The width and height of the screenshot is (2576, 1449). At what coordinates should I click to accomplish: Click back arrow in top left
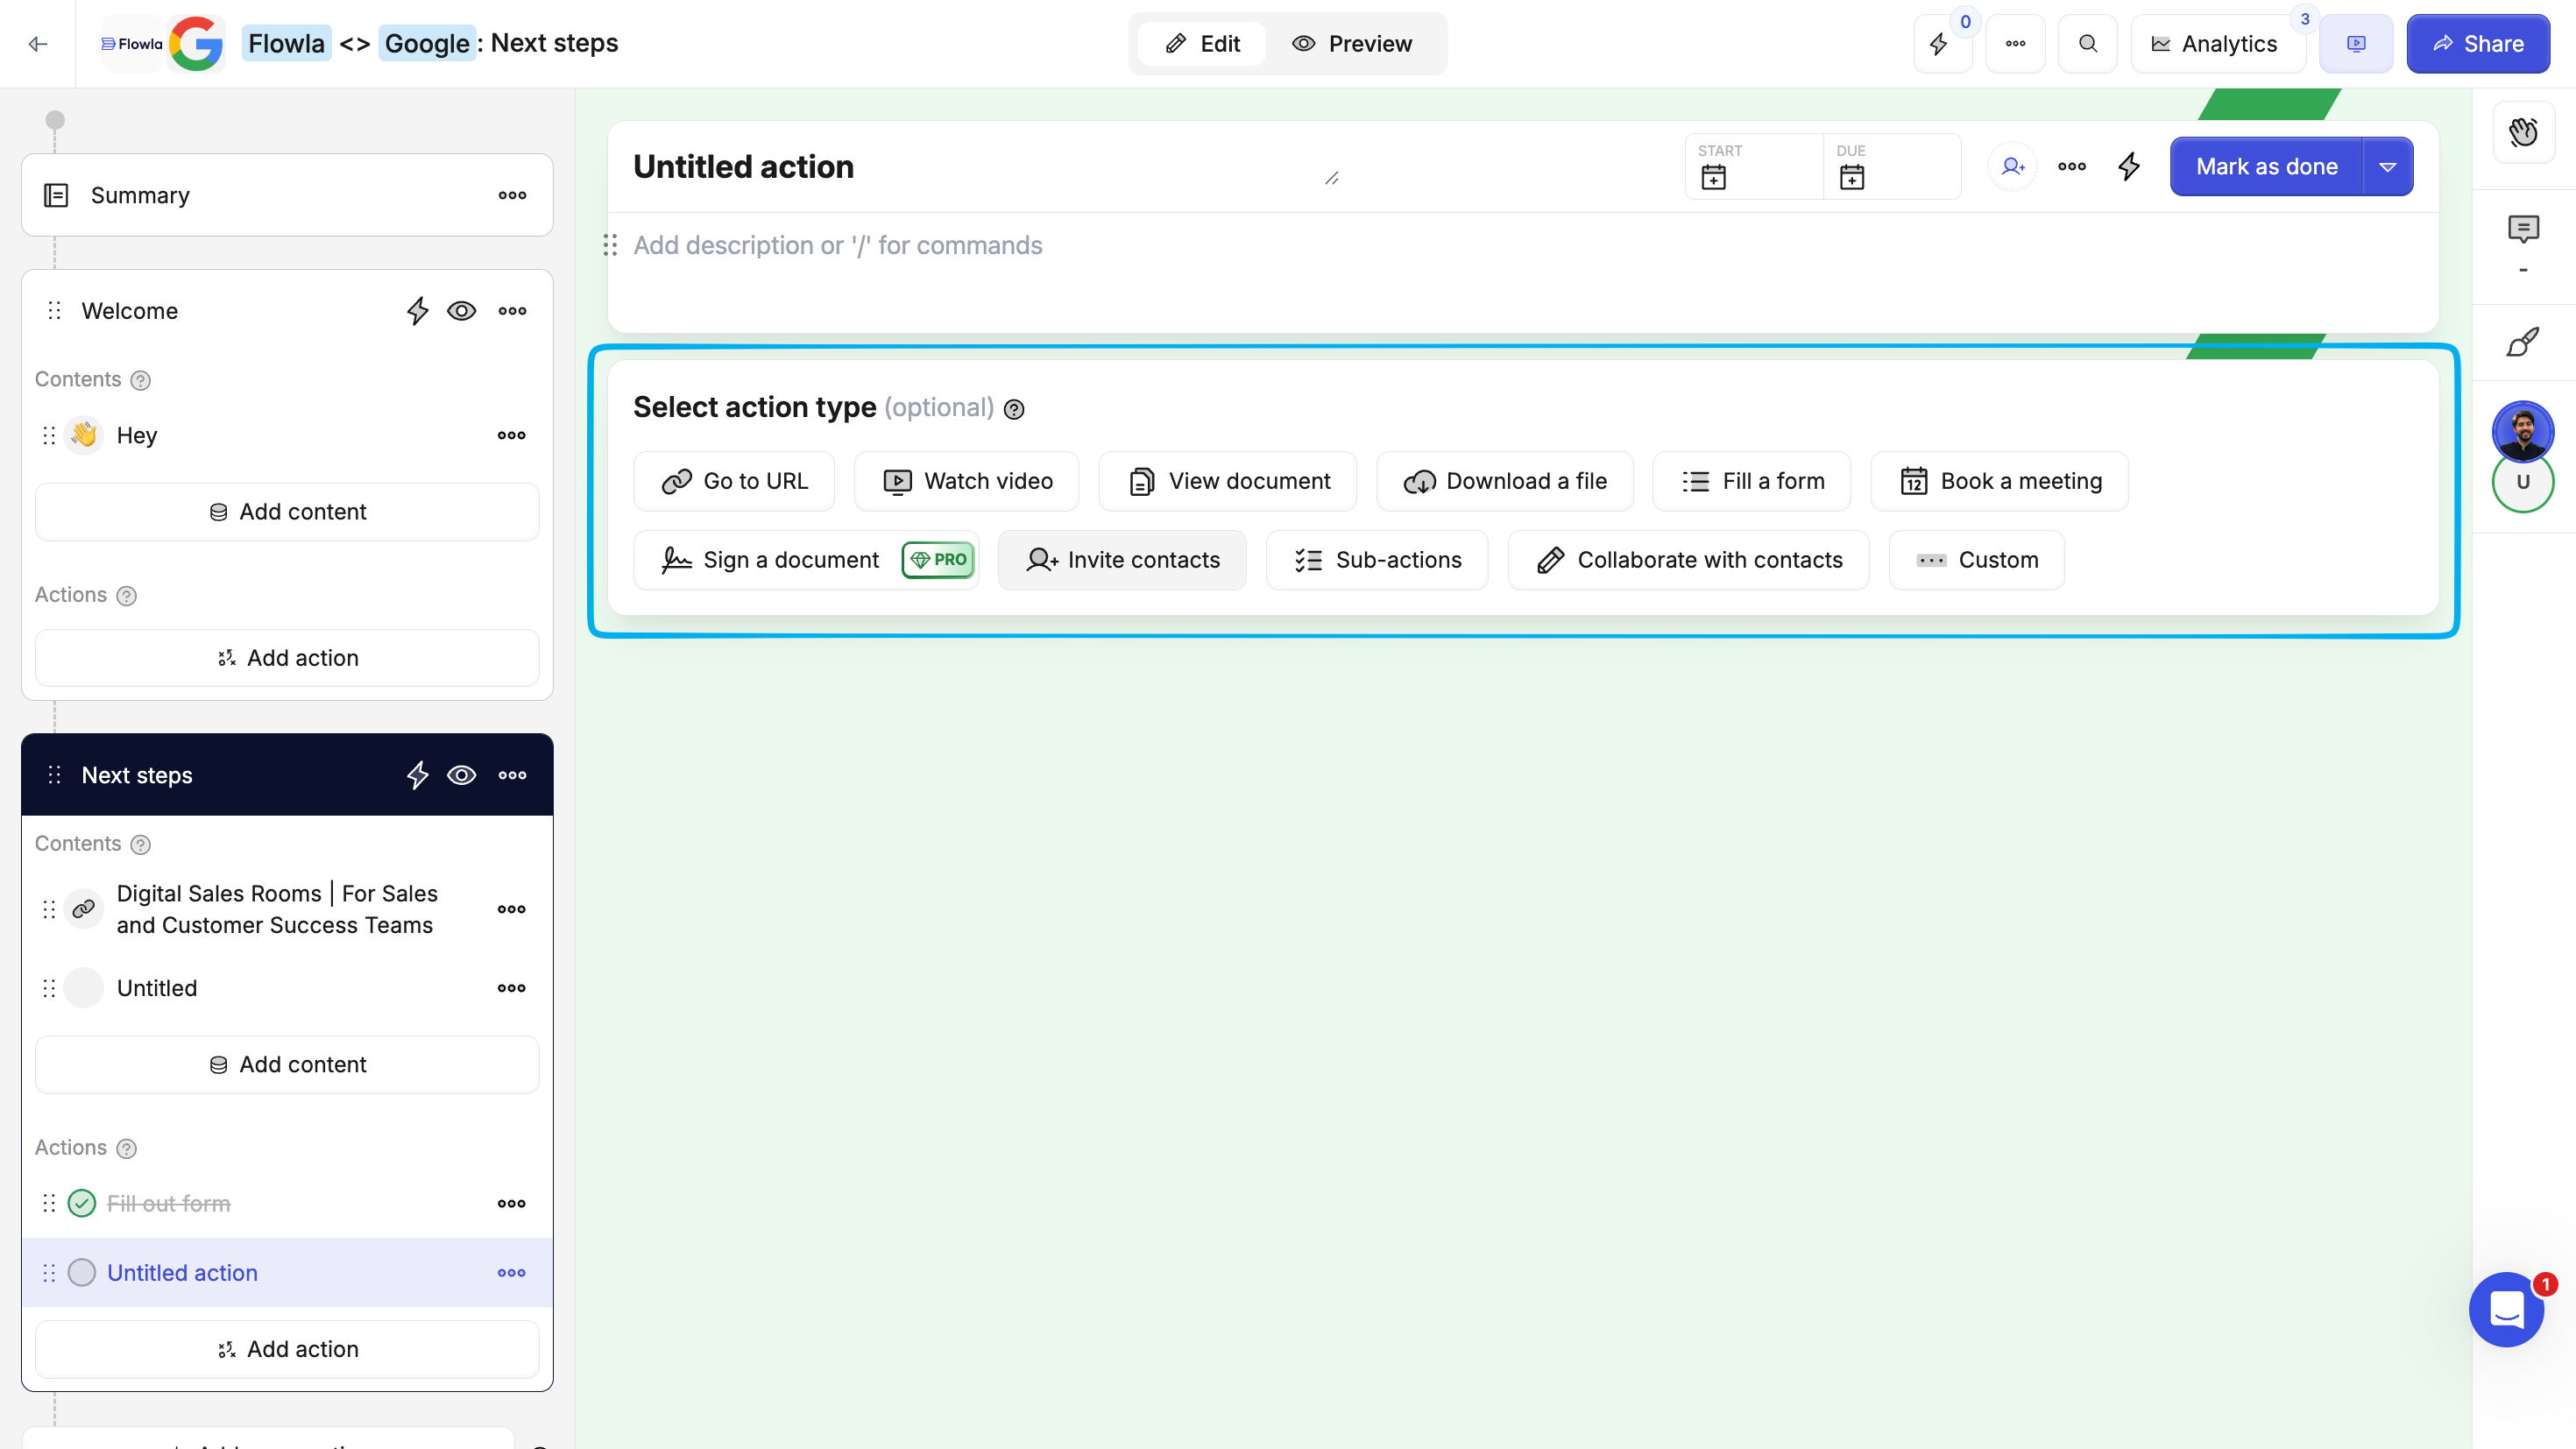click(38, 44)
